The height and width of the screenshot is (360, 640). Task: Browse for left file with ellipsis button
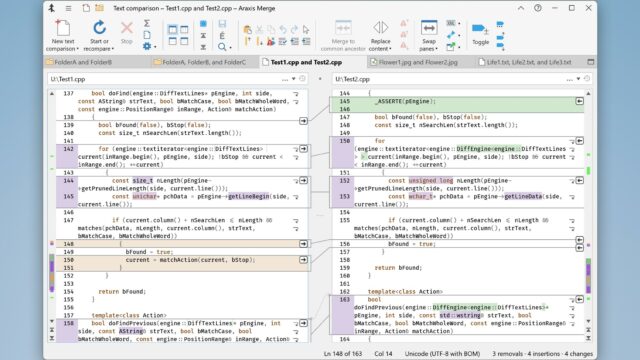pos(284,79)
